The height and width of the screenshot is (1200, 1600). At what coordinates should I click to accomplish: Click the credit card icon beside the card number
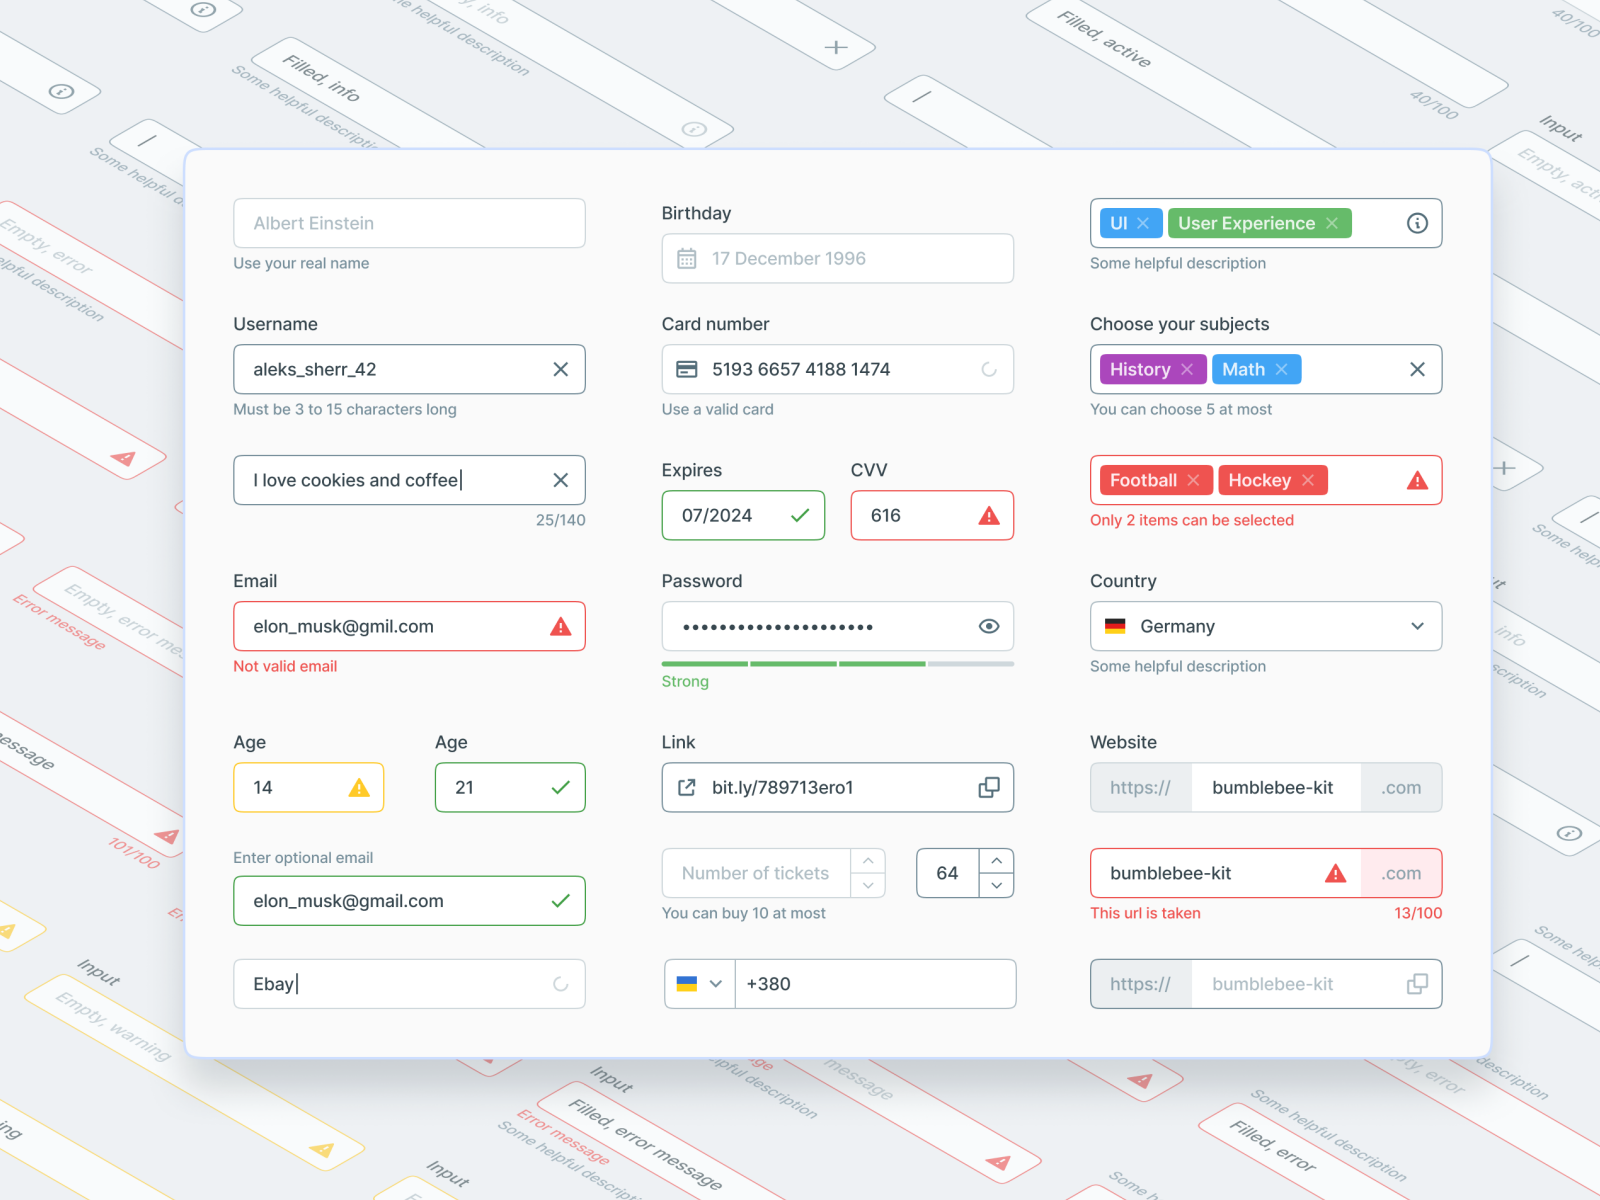click(x=687, y=369)
